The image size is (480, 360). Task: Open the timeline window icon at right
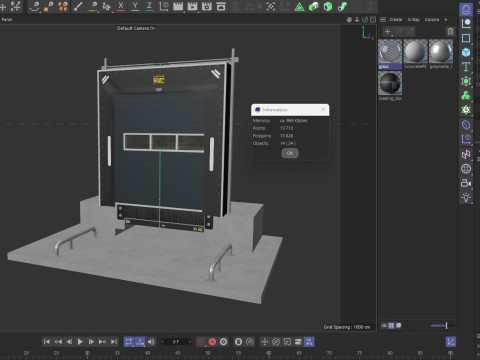point(451,342)
